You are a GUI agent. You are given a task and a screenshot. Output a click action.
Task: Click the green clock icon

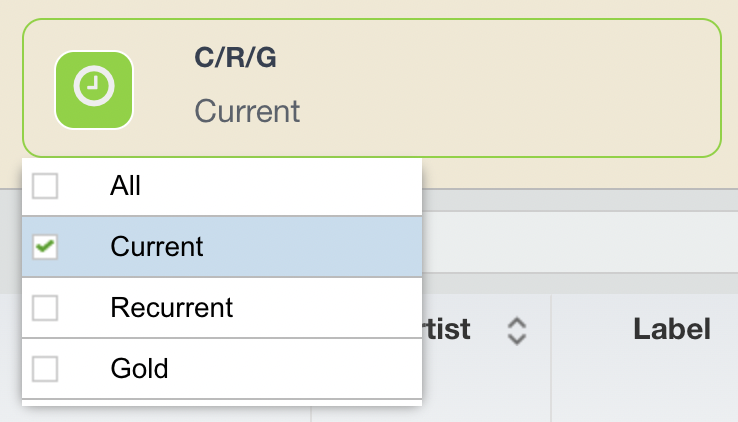[x=94, y=90]
